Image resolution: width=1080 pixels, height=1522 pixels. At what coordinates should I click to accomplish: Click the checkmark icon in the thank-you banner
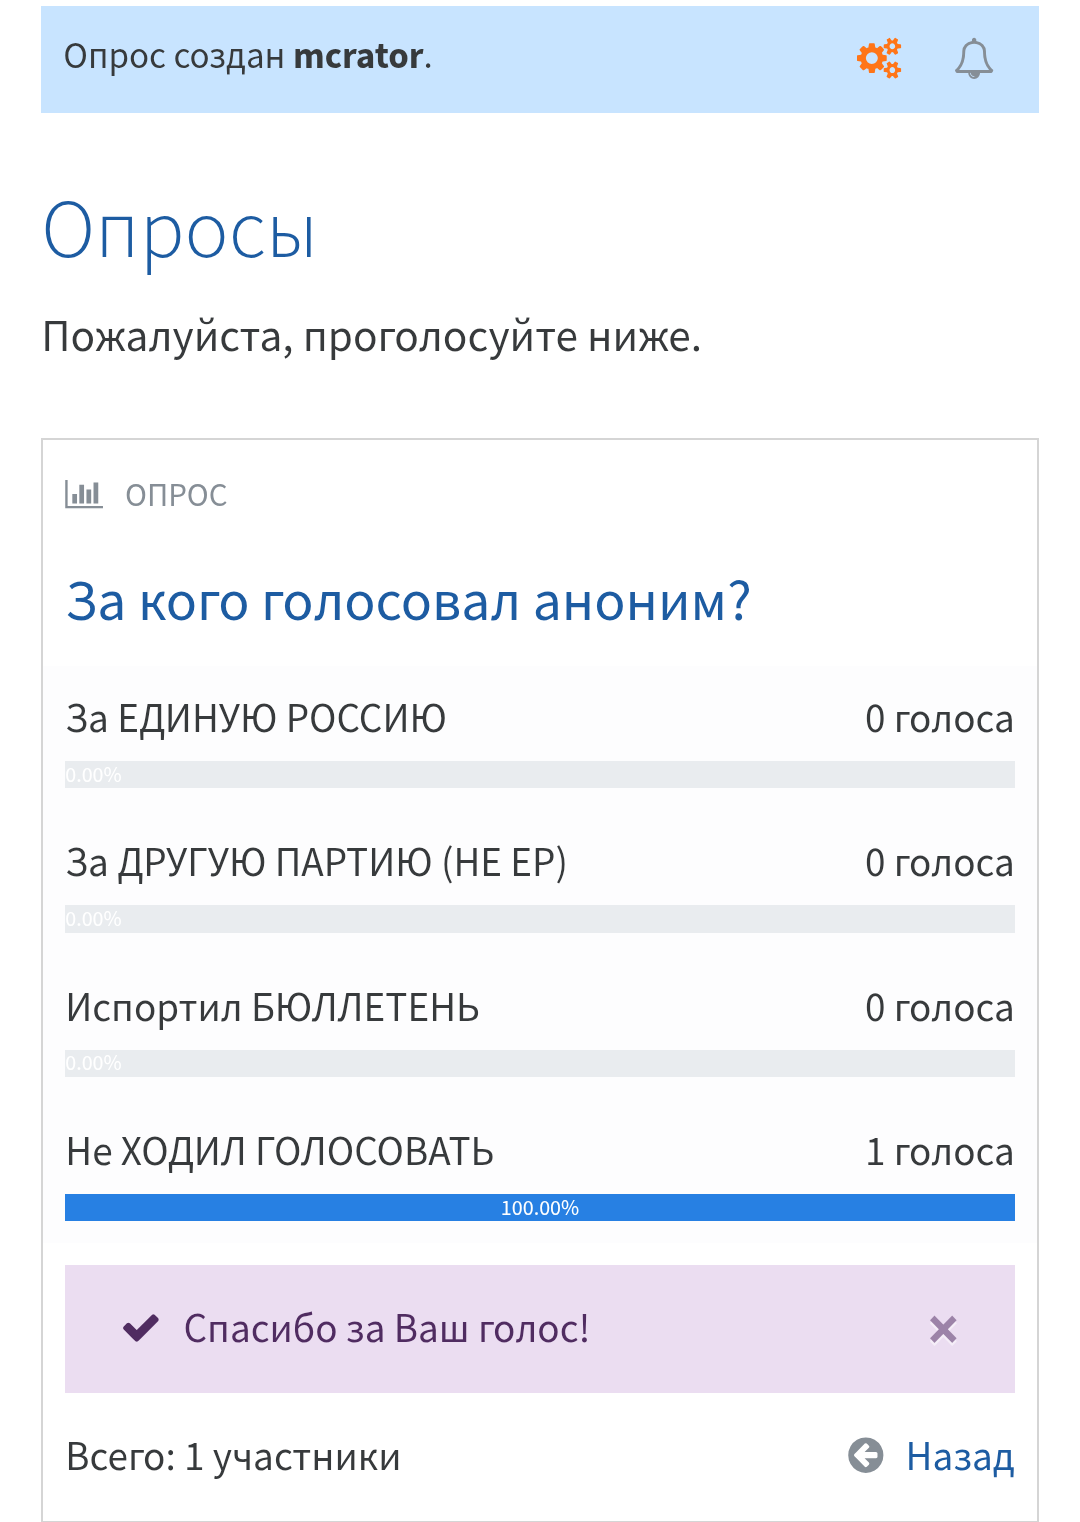[141, 1329]
